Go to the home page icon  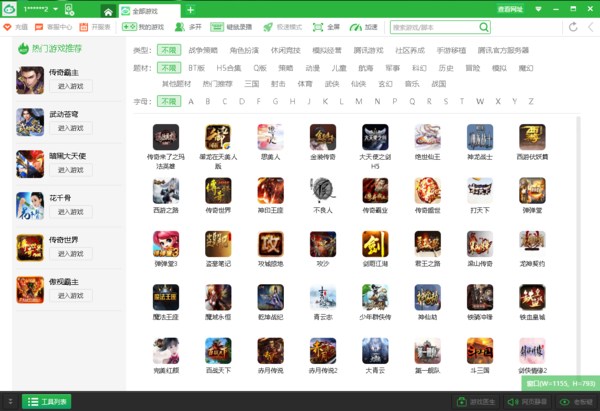pos(108,12)
